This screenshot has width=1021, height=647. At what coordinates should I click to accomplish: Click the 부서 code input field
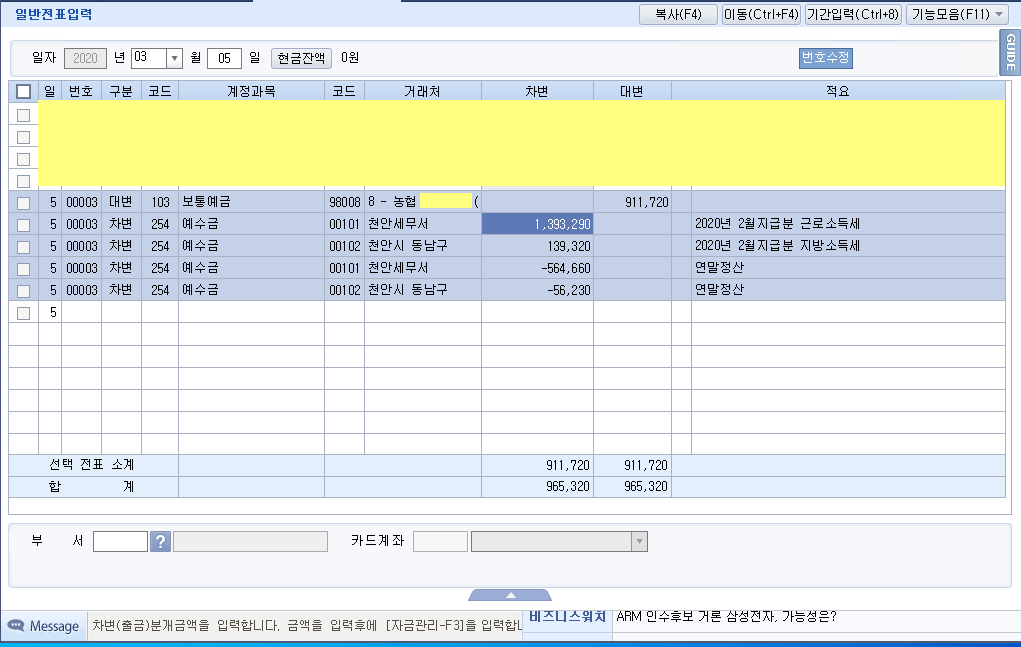(x=120, y=542)
